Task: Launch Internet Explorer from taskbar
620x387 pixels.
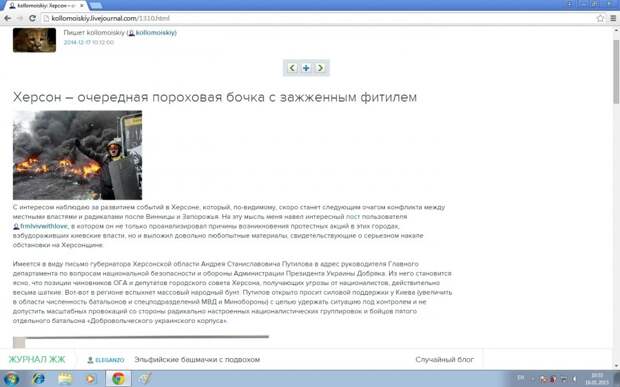Action: click(x=38, y=379)
